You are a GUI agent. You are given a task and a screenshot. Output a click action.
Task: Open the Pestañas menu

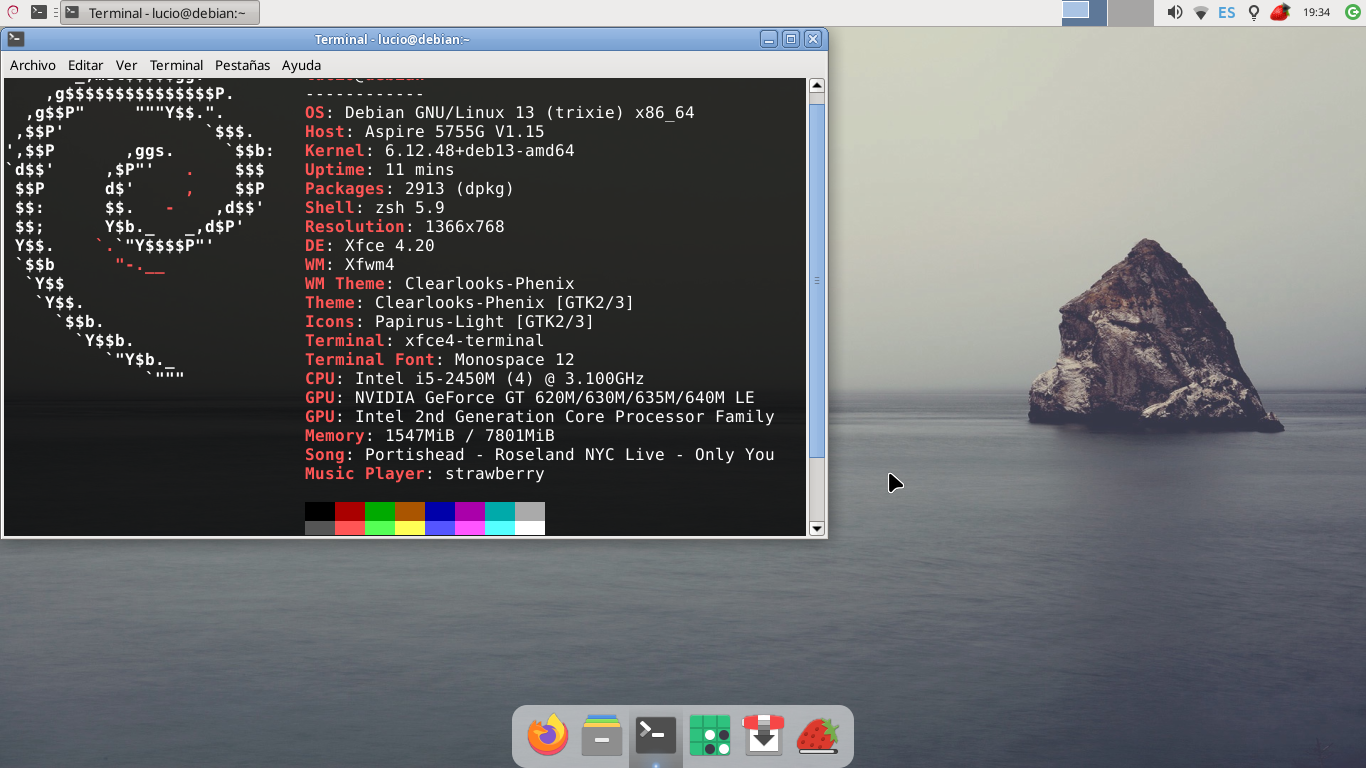243,65
